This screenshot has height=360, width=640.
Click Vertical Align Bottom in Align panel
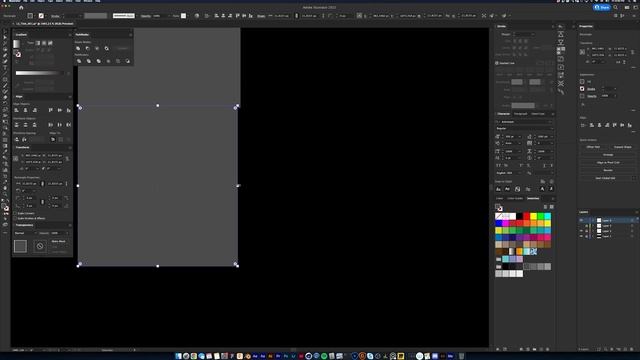click(x=69, y=110)
